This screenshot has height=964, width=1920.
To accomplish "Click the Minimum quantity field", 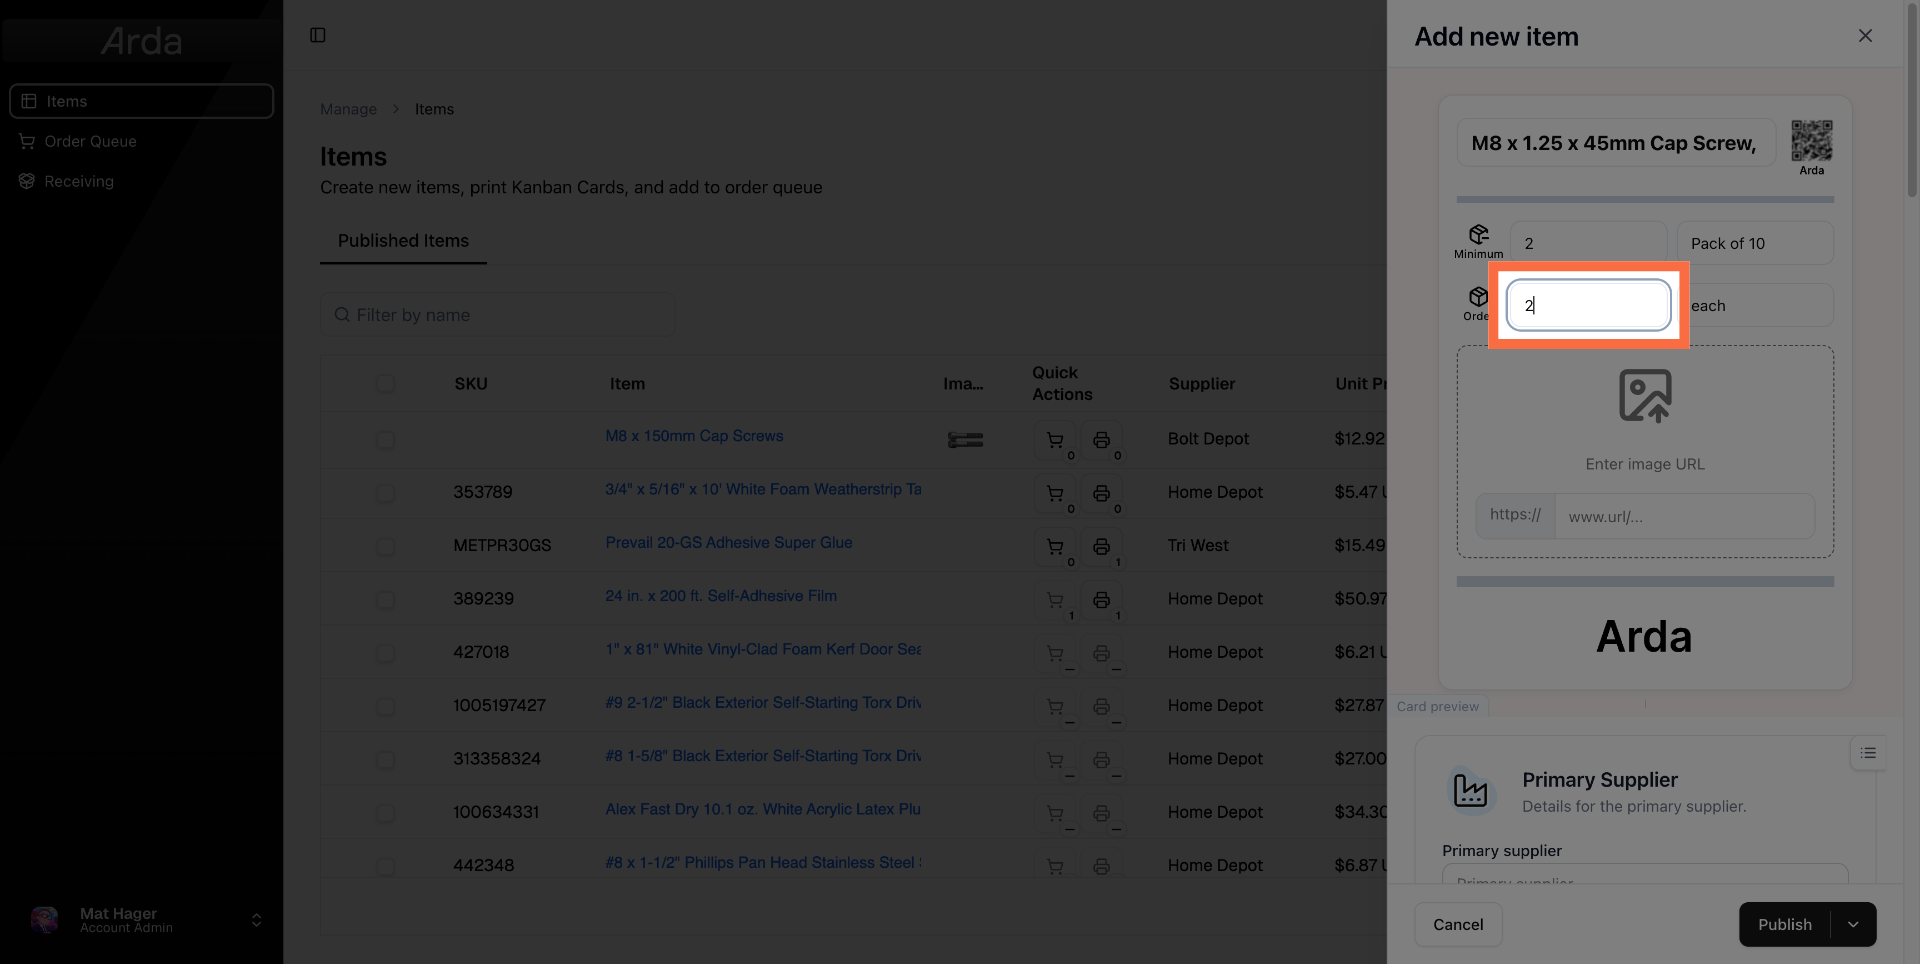I will point(1588,243).
